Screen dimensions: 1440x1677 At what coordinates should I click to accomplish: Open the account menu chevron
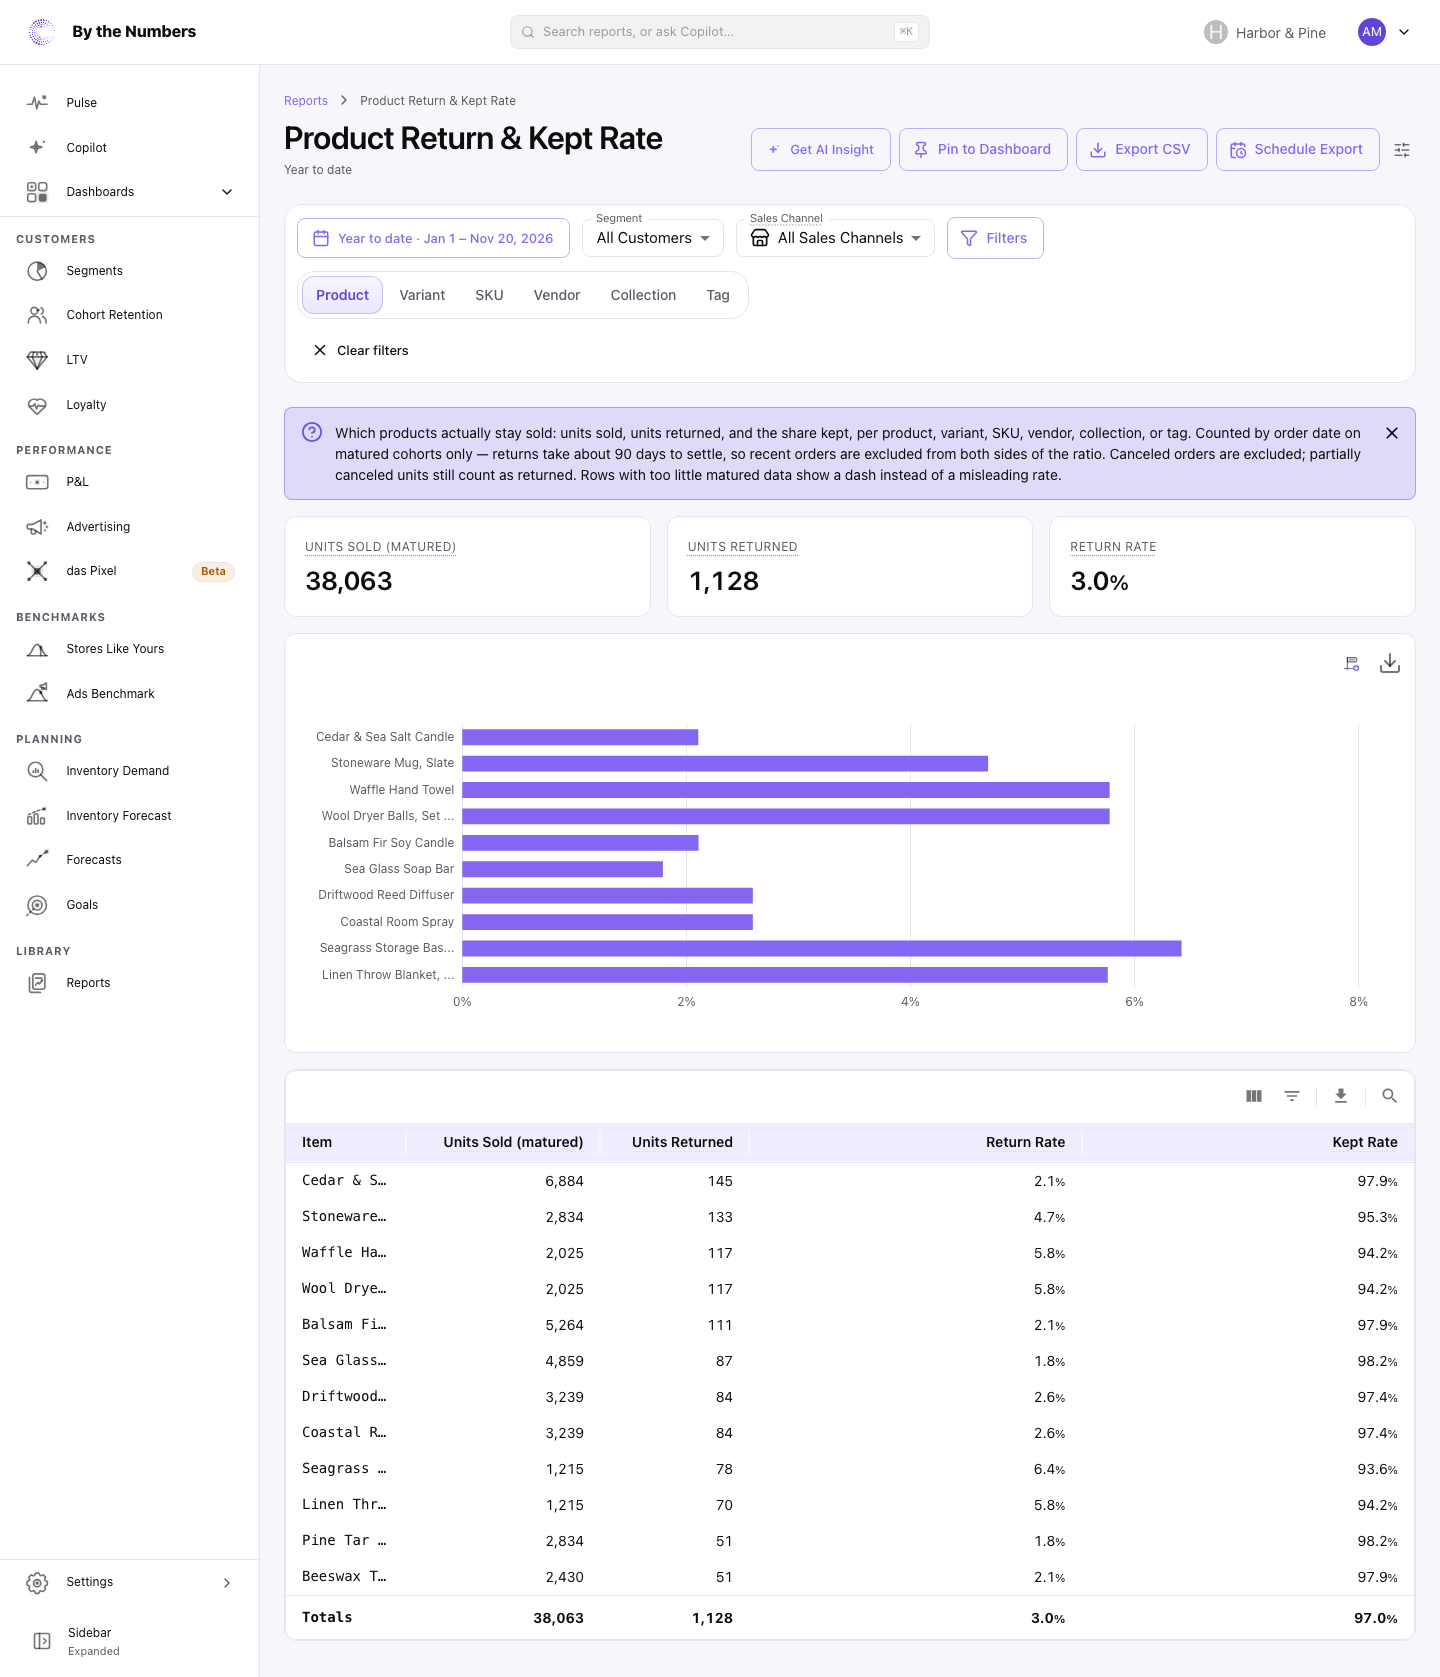[1404, 32]
